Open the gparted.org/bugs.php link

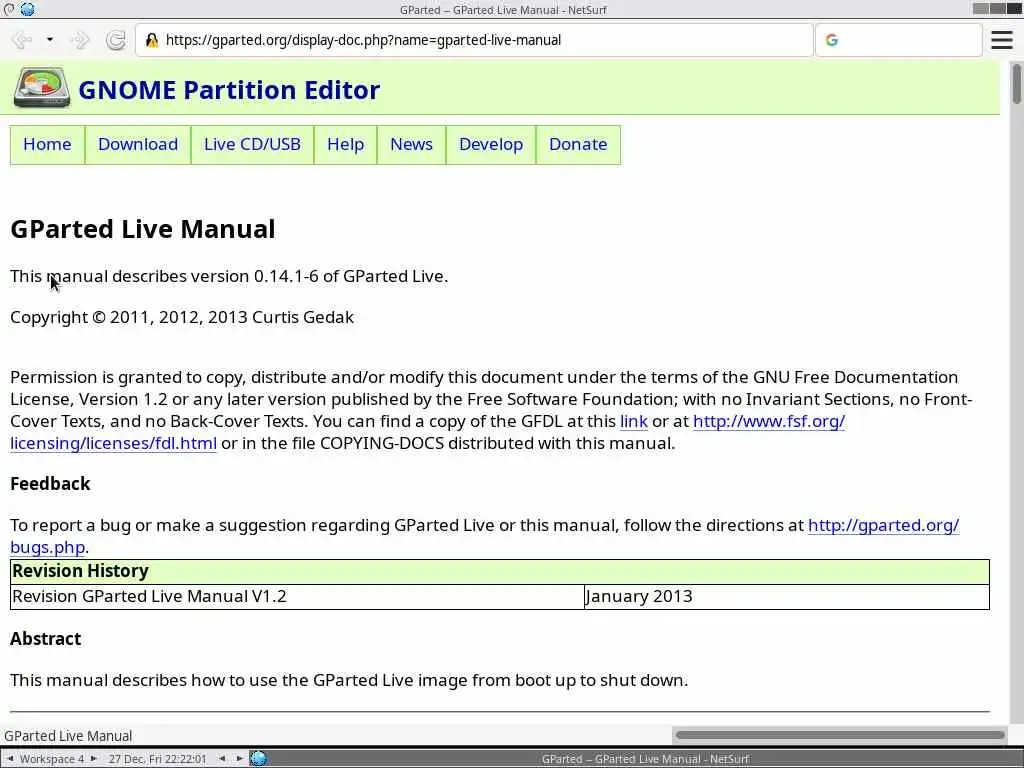883,525
